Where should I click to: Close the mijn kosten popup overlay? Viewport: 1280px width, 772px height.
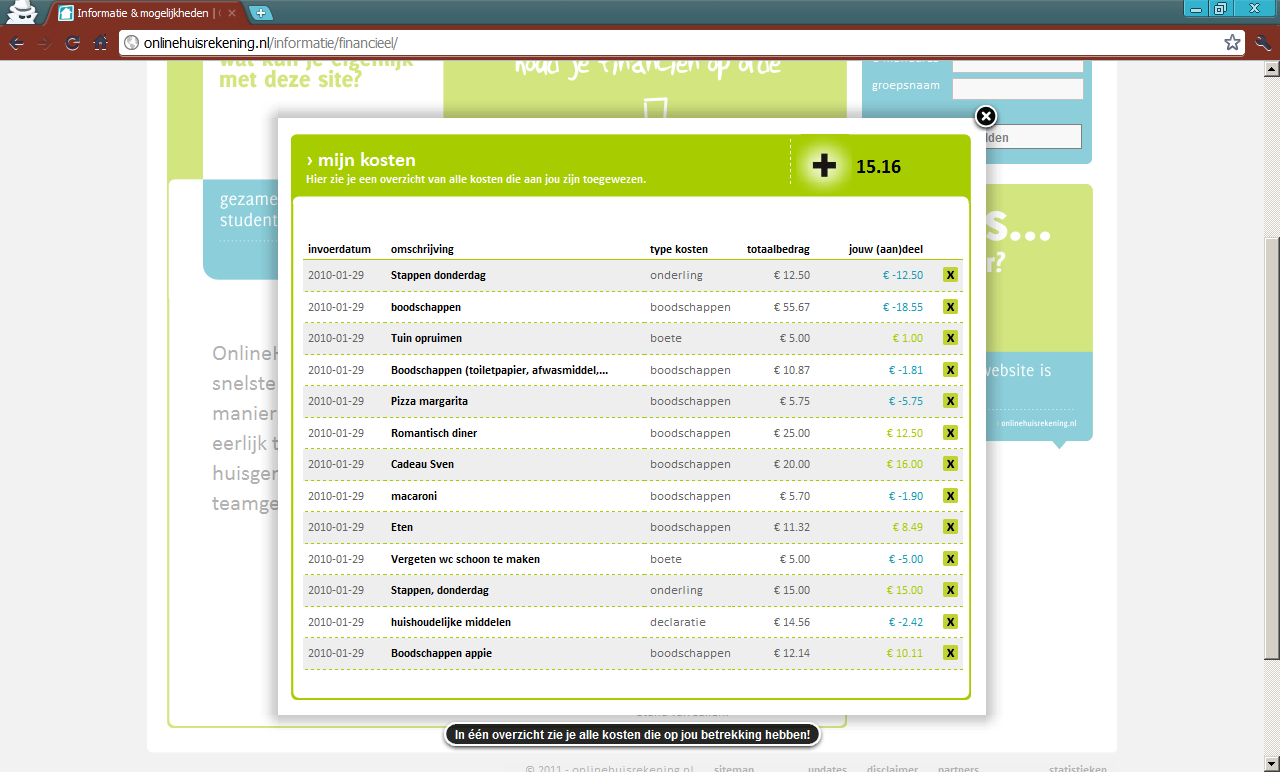[985, 117]
